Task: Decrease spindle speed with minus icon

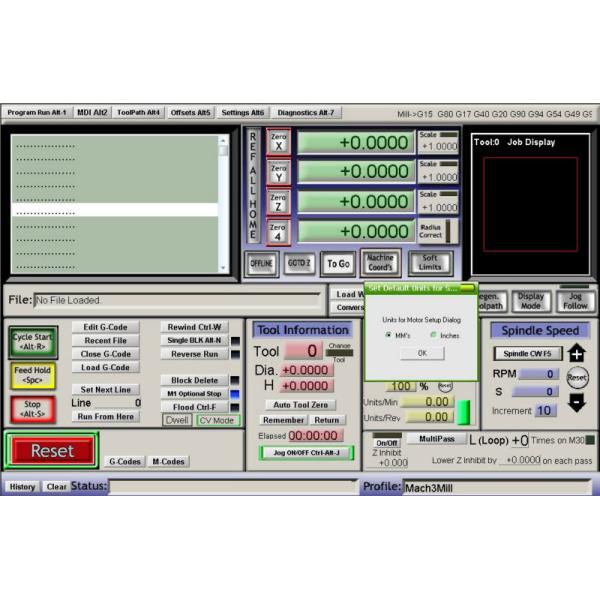Action: tap(576, 402)
